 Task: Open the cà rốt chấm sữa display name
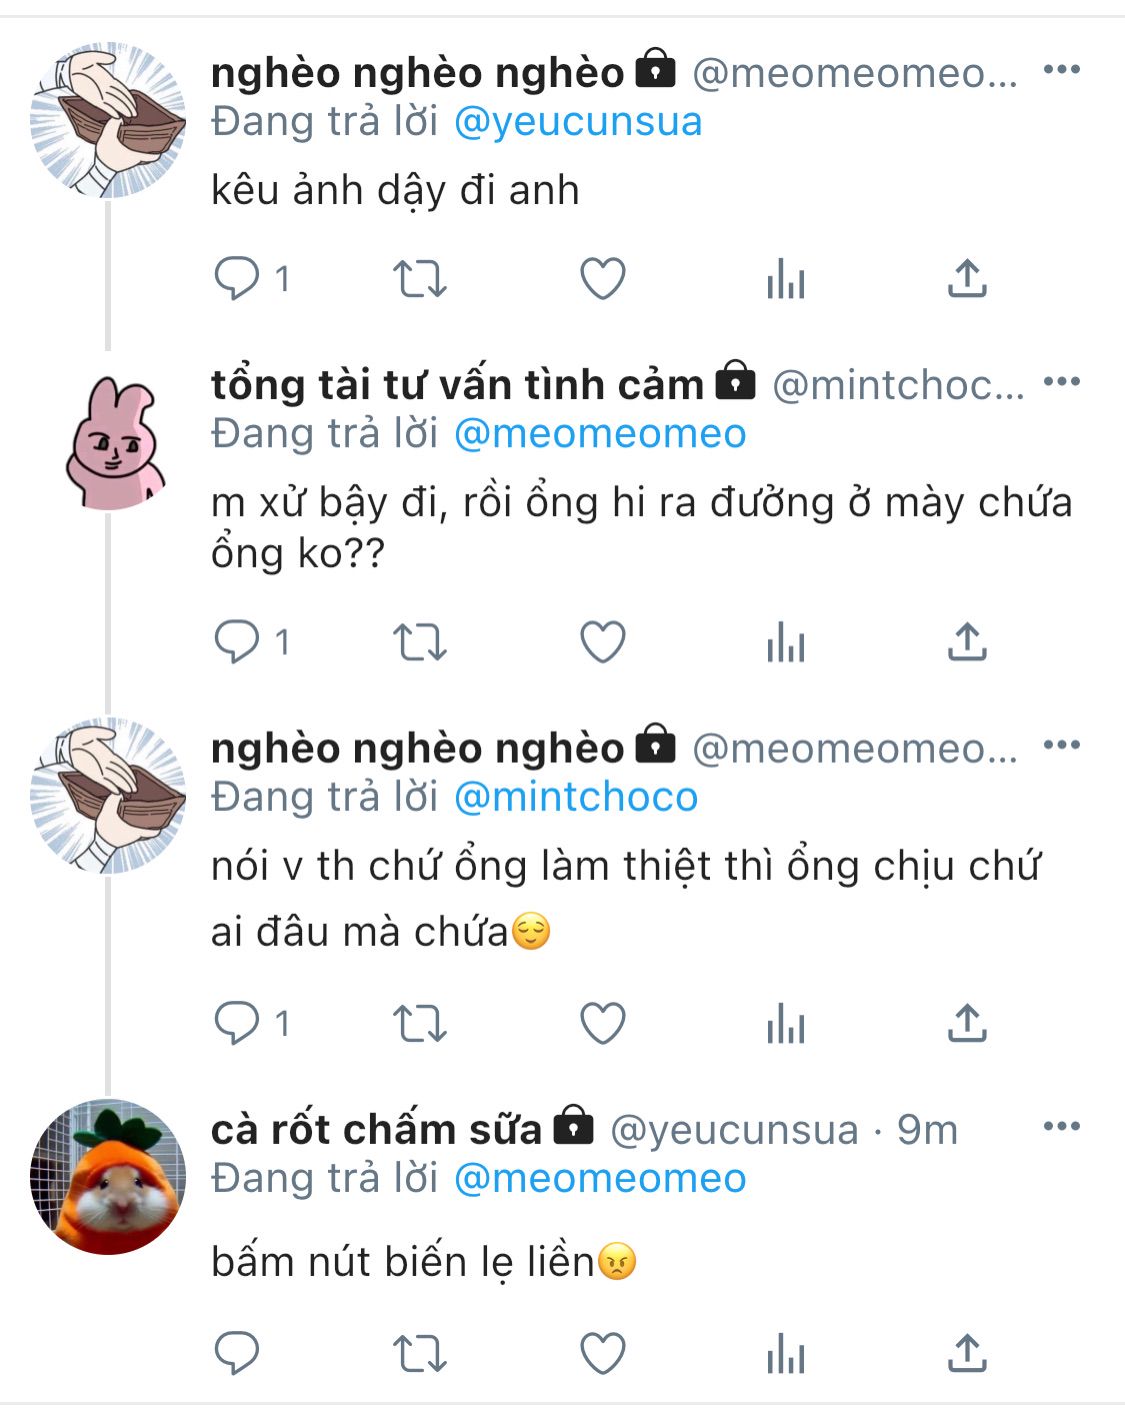376,1130
